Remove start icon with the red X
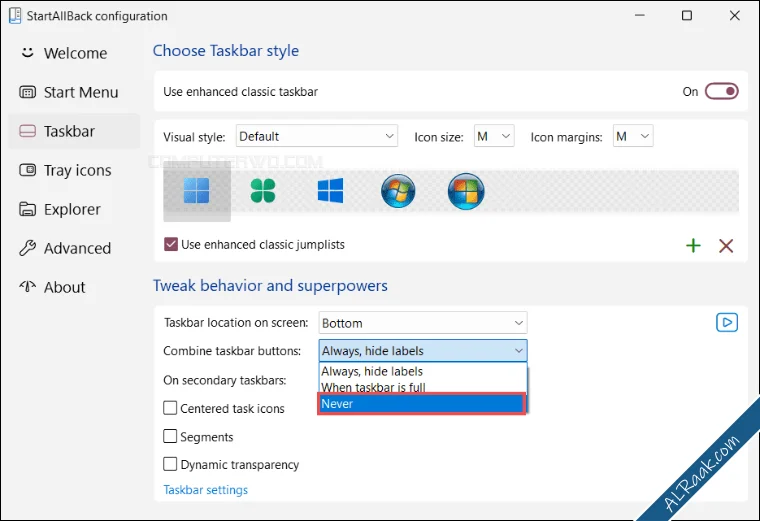This screenshot has height=521, width=760. click(726, 245)
